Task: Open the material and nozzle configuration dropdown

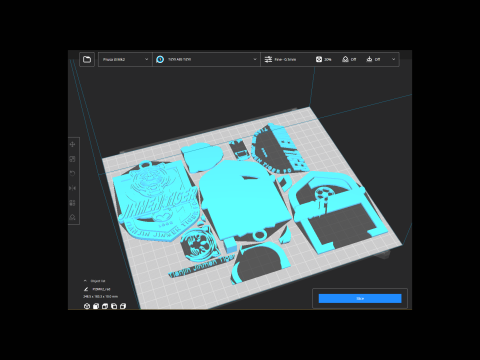Action: tap(206, 59)
